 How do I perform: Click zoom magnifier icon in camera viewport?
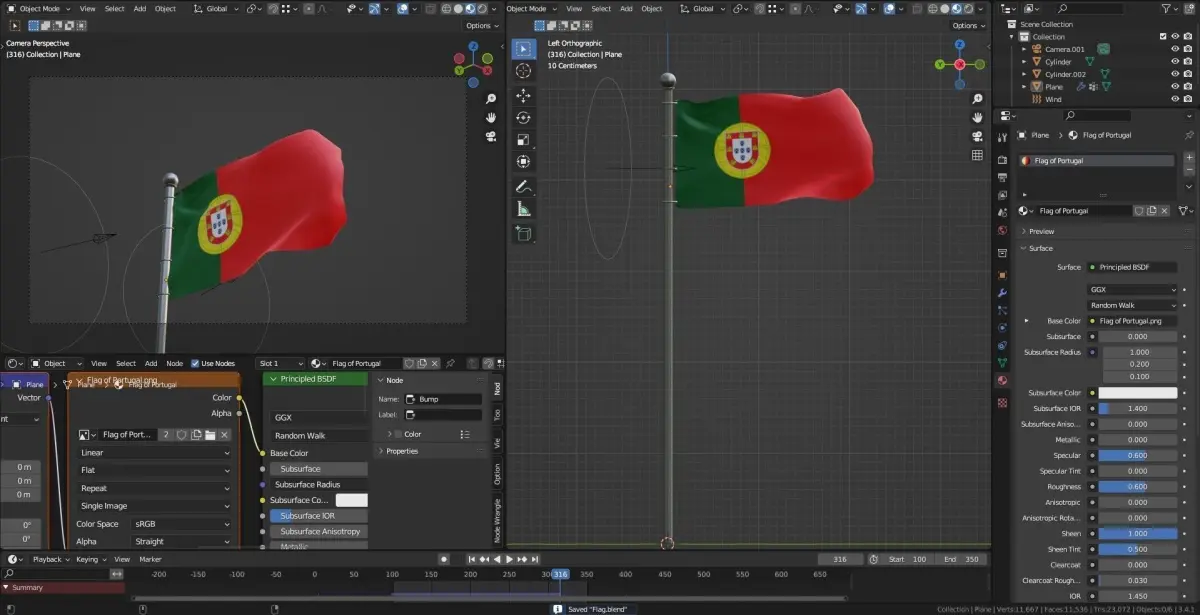[x=491, y=99]
